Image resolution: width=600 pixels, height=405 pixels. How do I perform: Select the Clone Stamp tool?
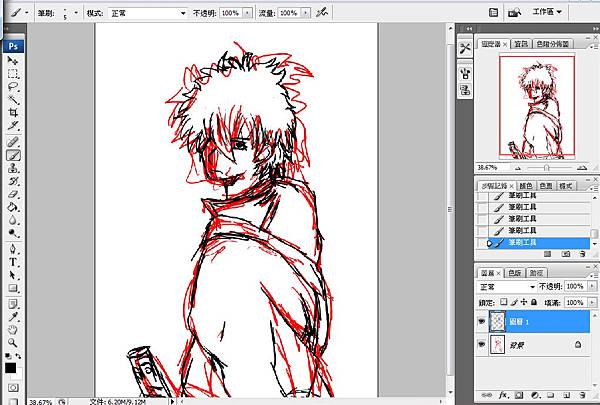tap(13, 168)
